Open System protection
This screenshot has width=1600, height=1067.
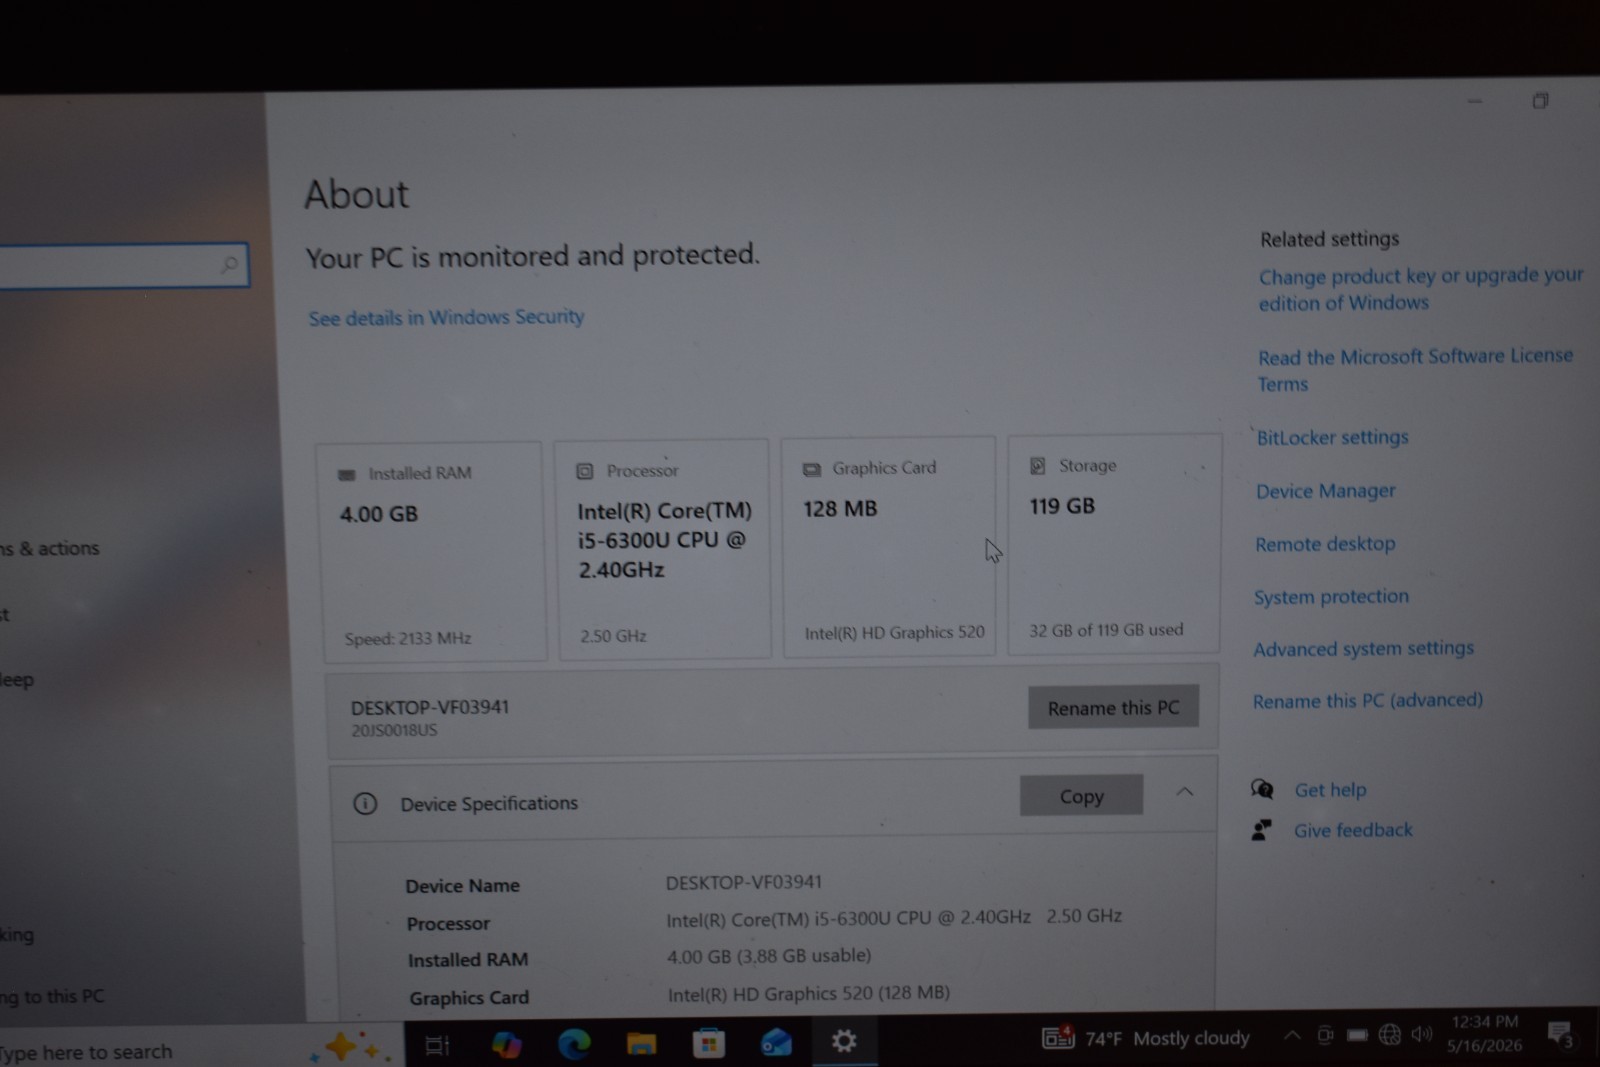coord(1331,597)
